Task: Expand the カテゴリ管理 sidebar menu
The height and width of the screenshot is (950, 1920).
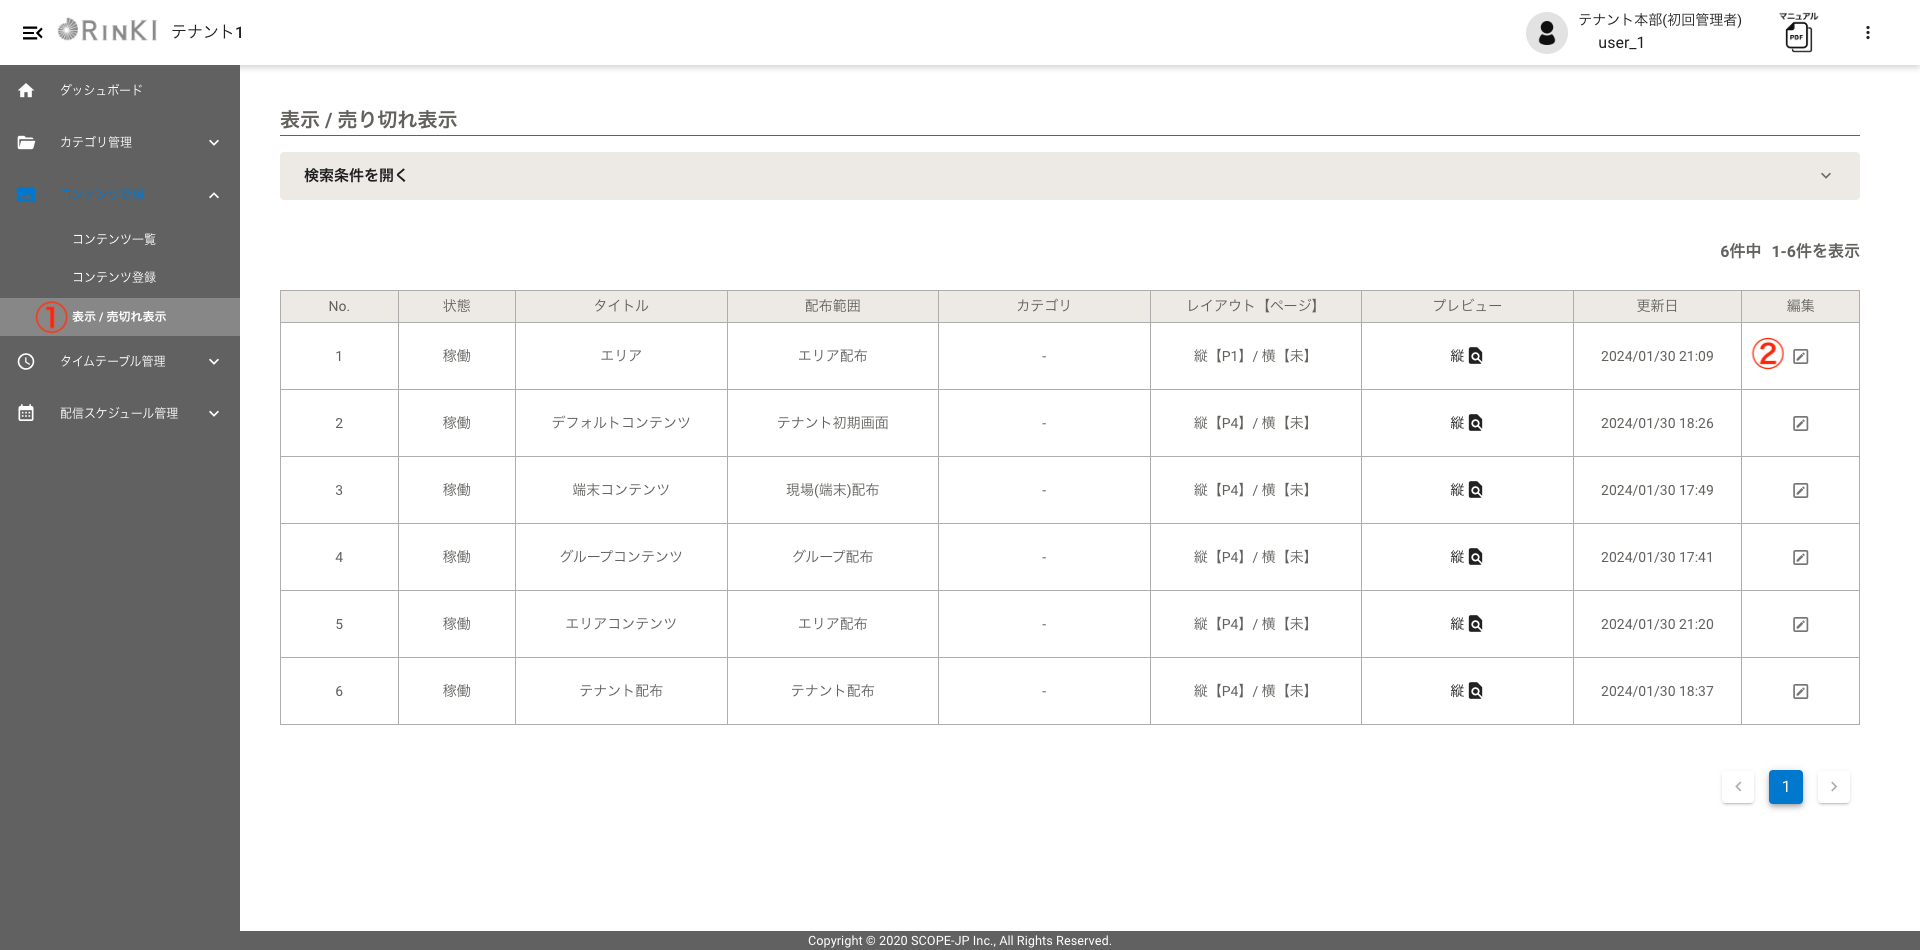Action: click(x=120, y=143)
